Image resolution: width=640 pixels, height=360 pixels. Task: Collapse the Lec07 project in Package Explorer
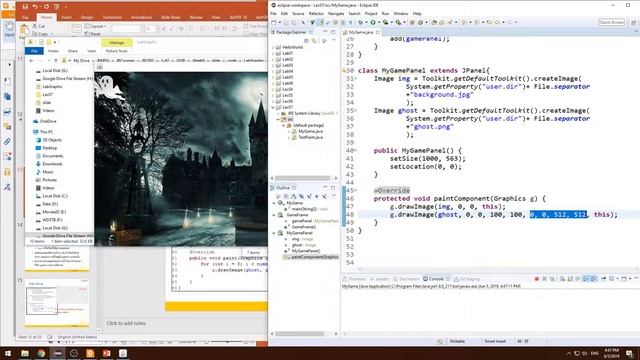click(273, 107)
